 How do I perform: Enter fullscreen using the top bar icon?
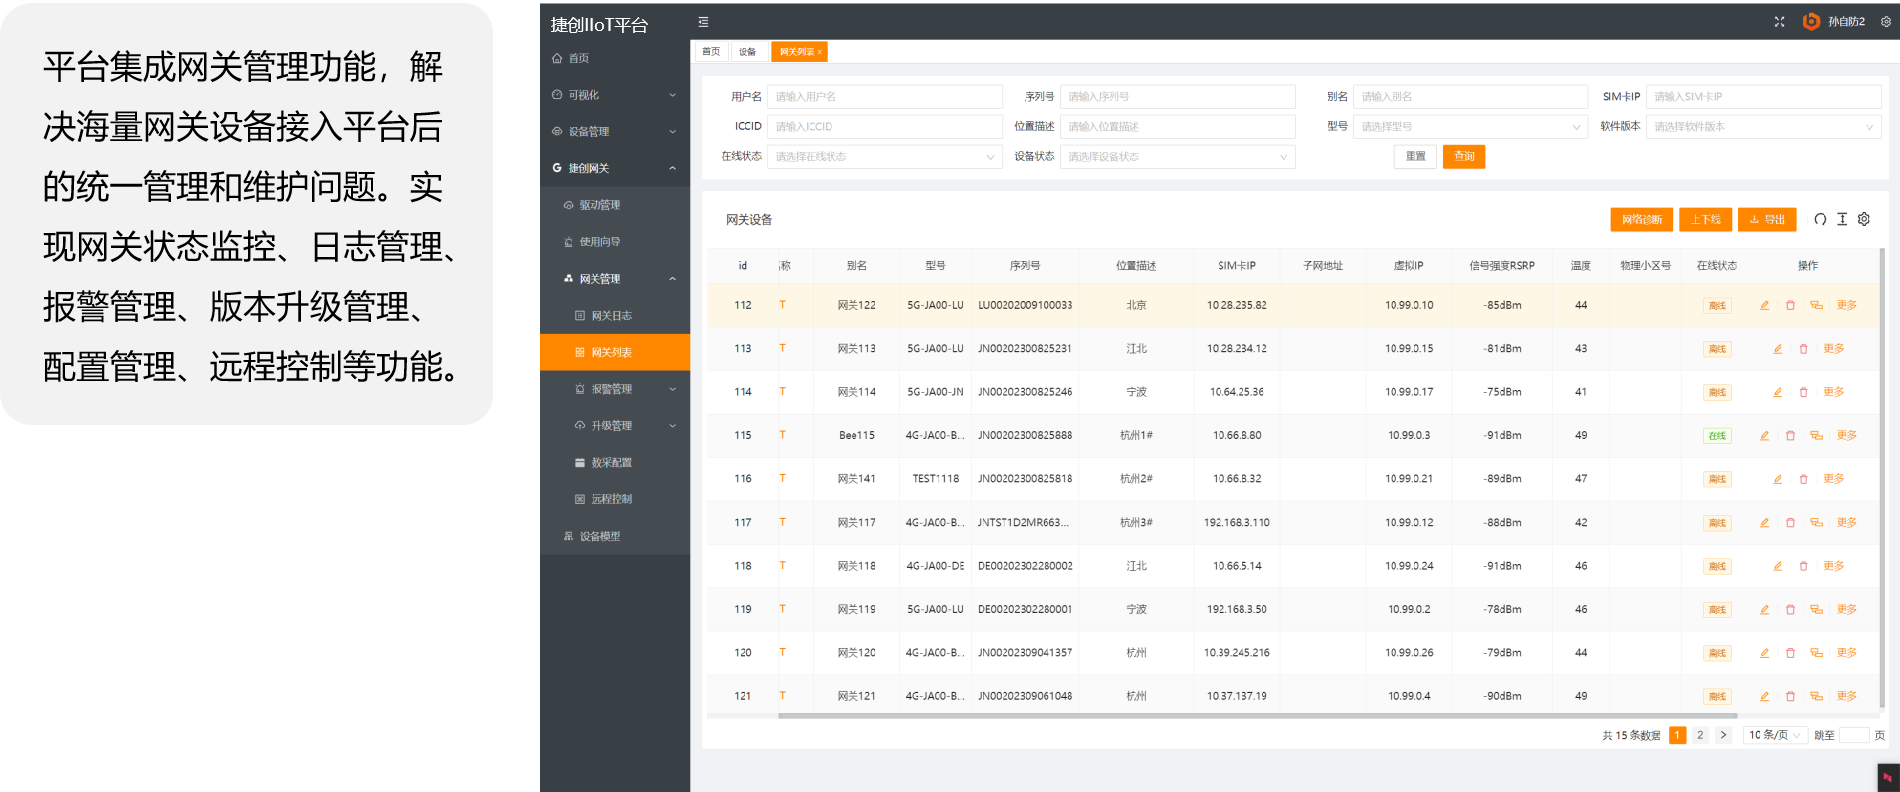pos(1779,22)
